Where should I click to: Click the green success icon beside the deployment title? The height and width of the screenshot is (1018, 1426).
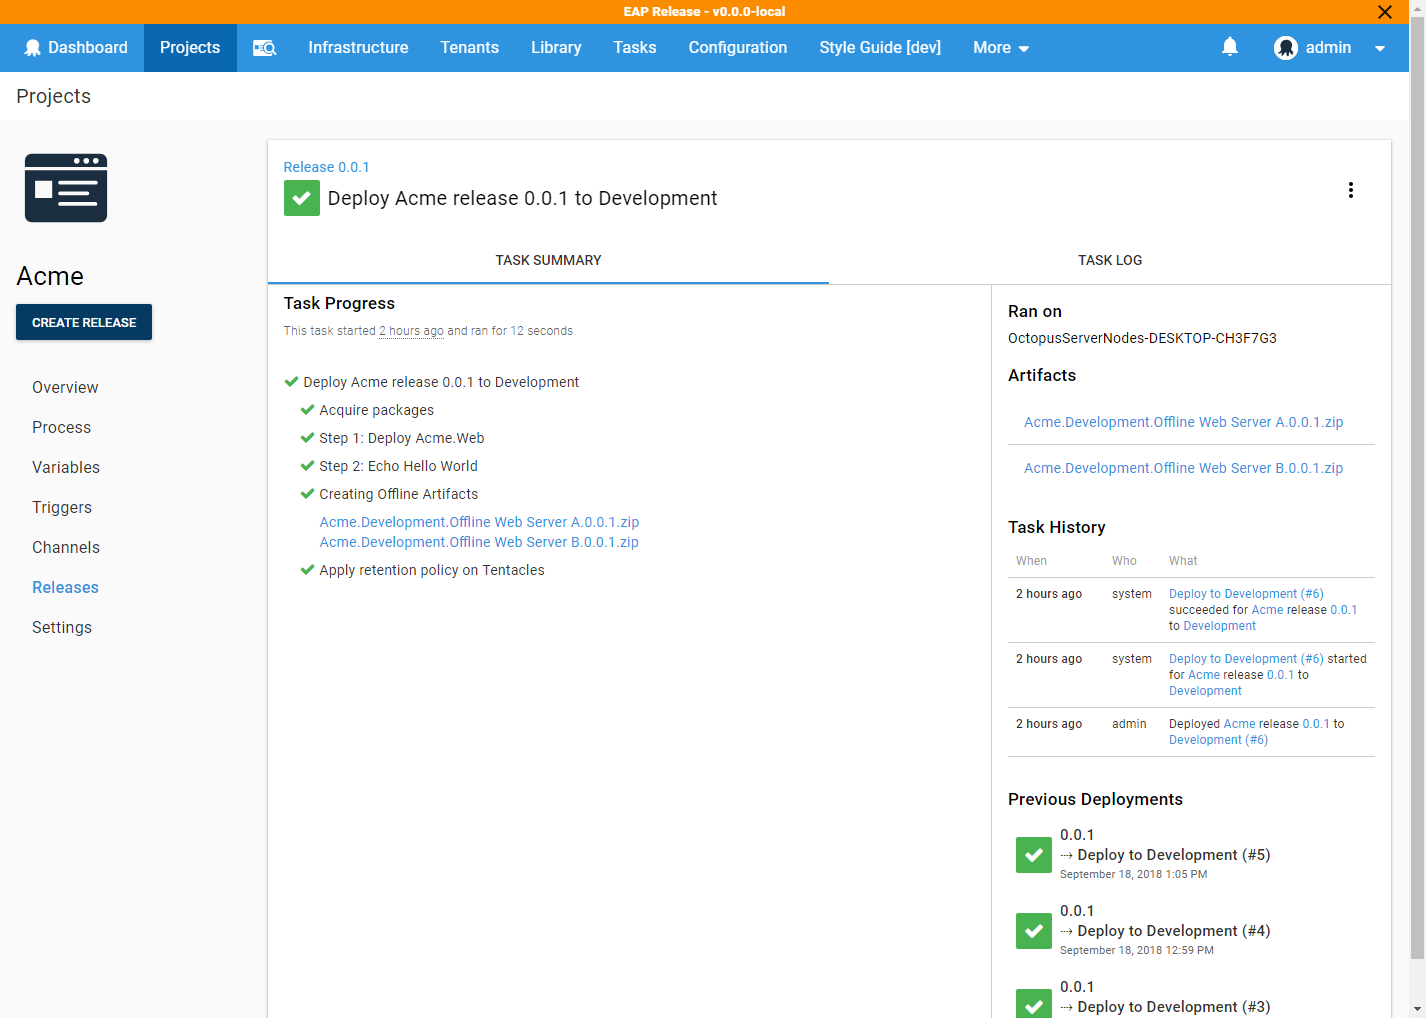[302, 198]
